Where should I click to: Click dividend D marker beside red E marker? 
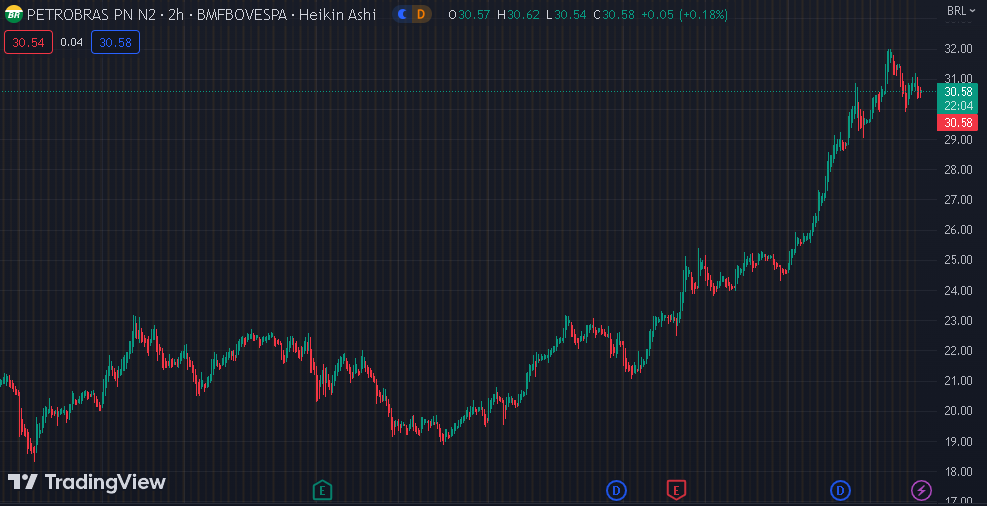pos(616,489)
